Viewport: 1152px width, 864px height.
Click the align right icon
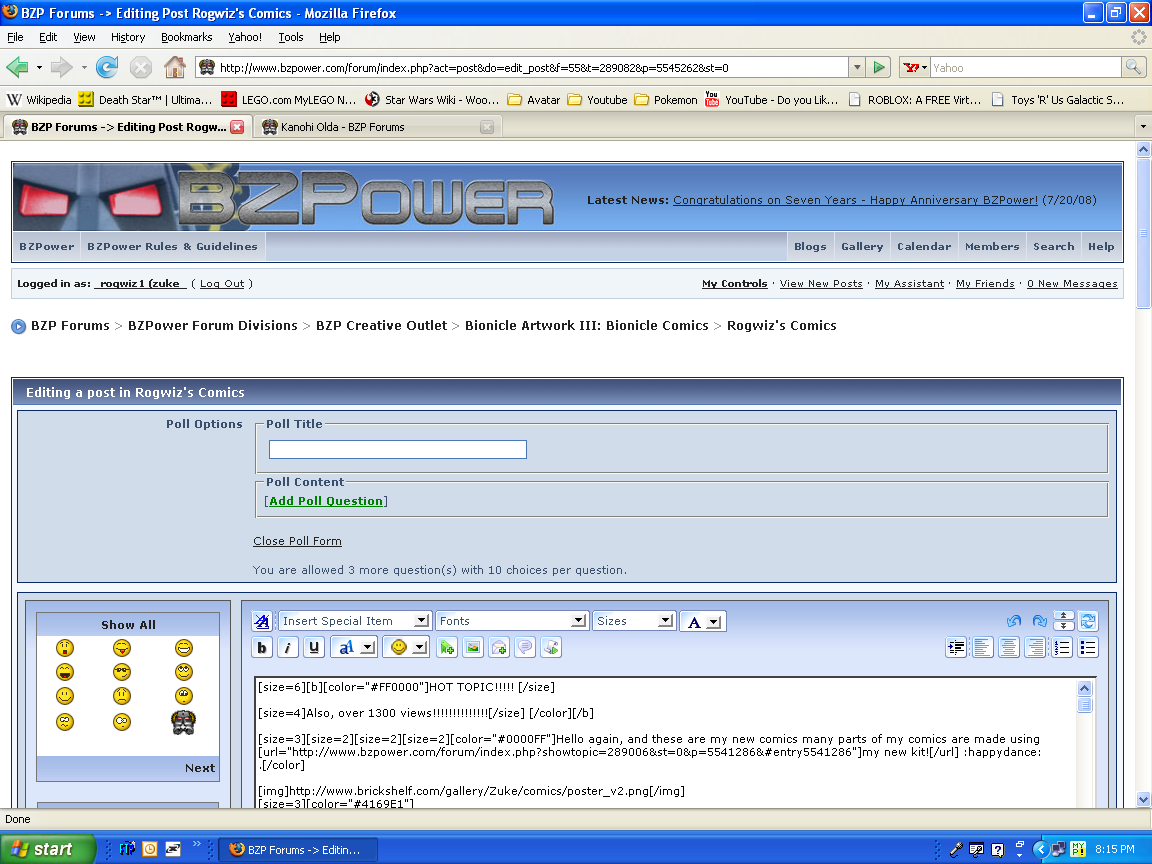1035,647
